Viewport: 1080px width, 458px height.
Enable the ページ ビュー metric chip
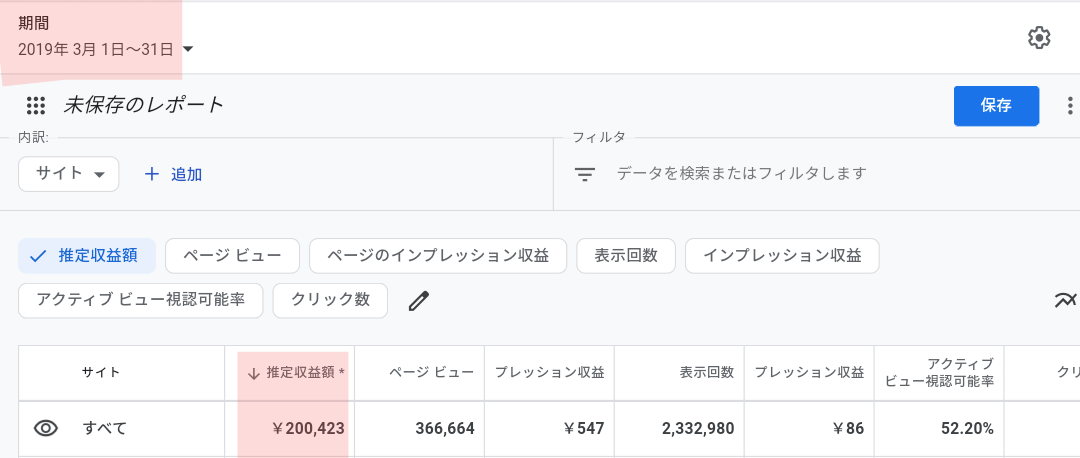pyautogui.click(x=233, y=256)
